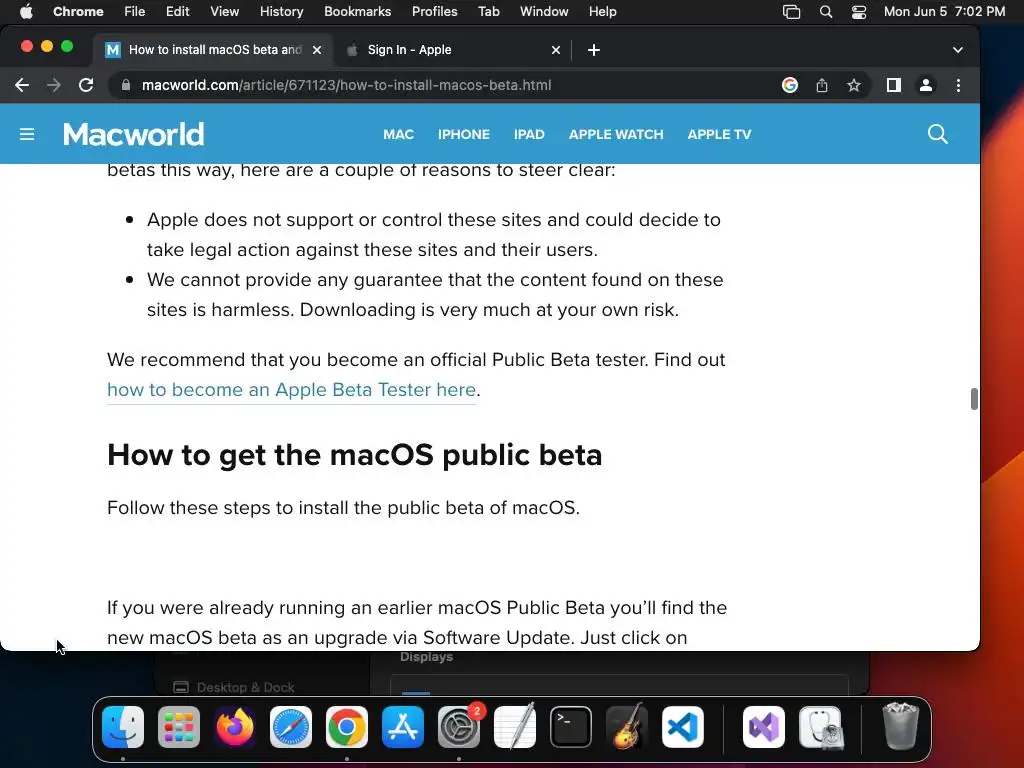Open a new Chrome tab

click(594, 50)
